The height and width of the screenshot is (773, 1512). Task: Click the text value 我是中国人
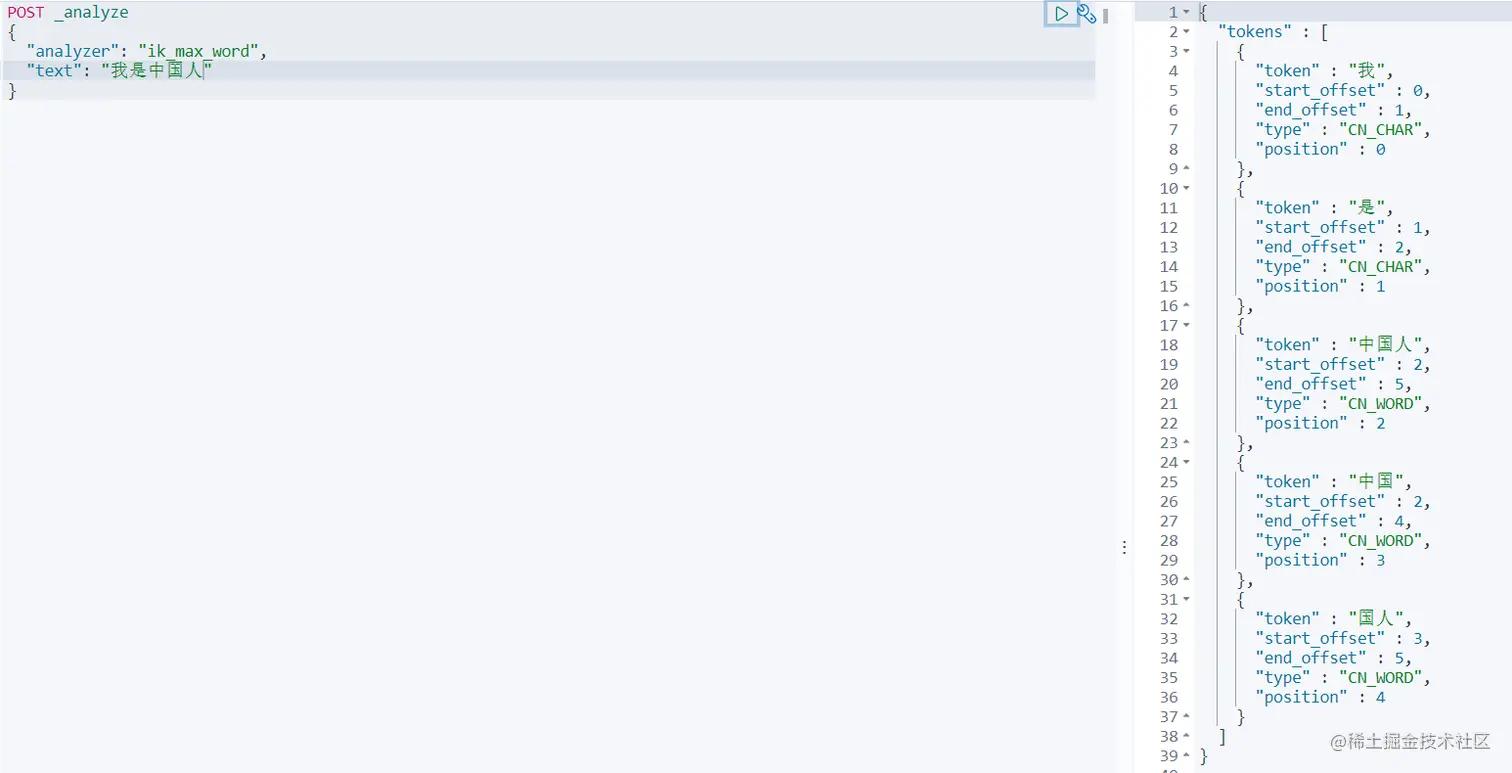point(158,71)
